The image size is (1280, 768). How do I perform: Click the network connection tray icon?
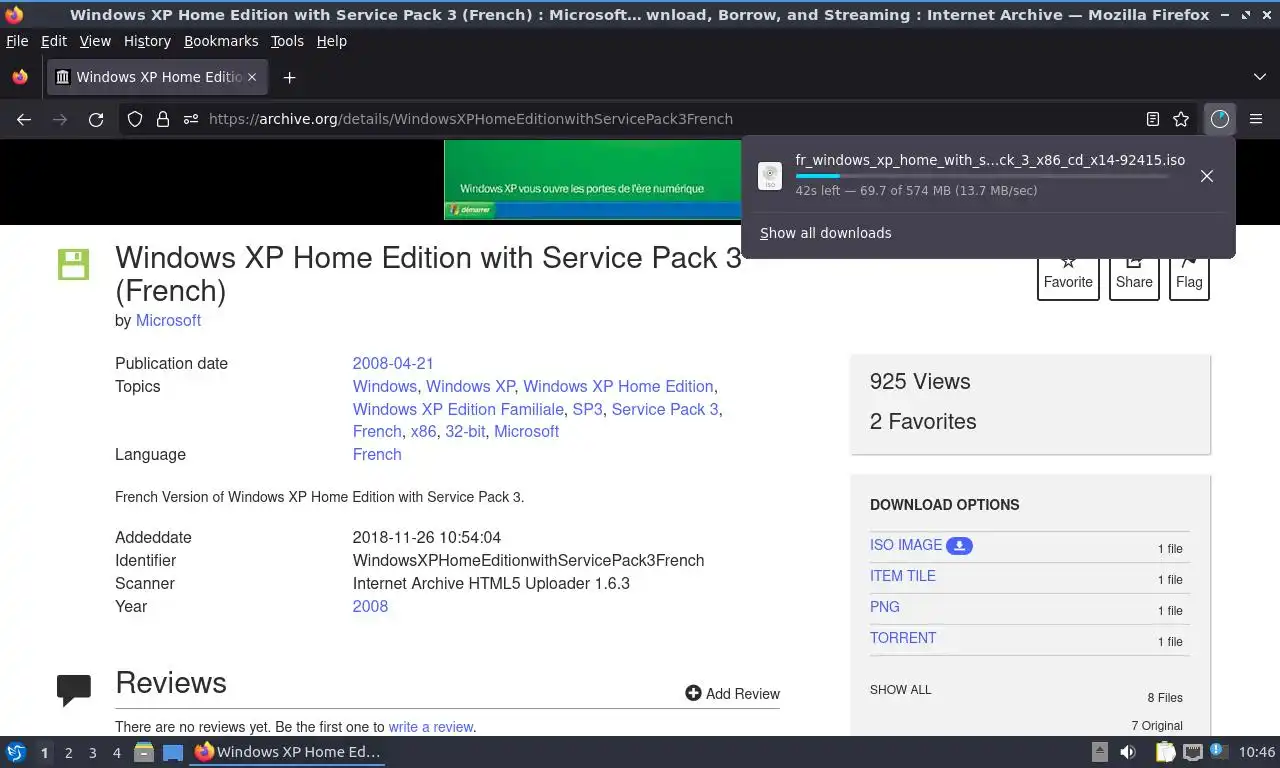[x=1192, y=752]
